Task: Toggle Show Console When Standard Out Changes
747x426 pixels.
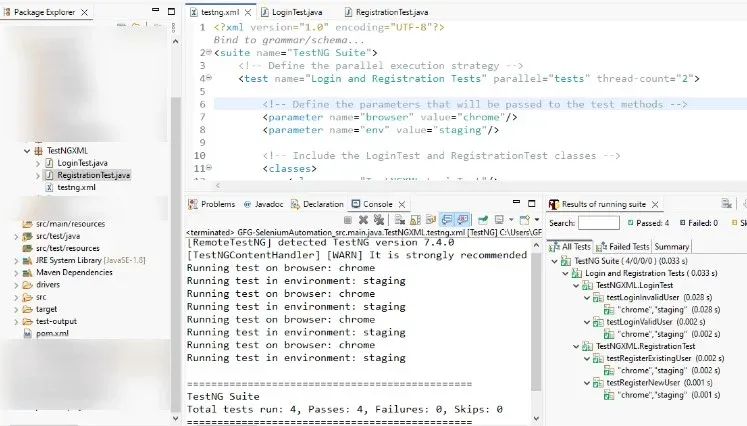Action: pyautogui.click(x=447, y=220)
